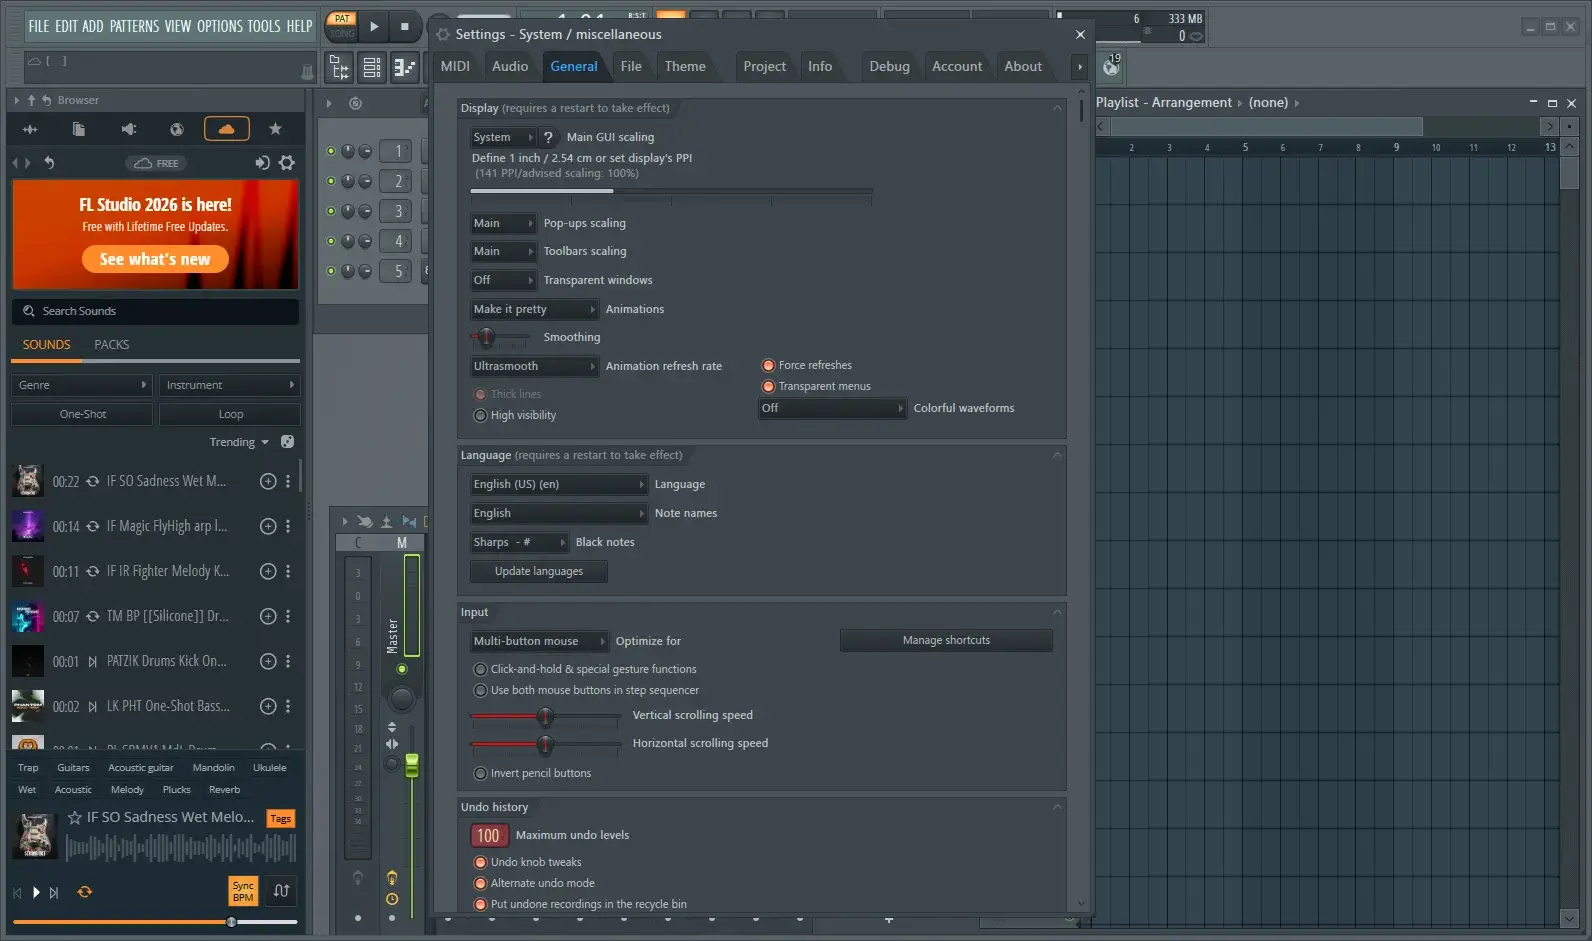Click the question mark help icon for GUI scaling
The image size is (1592, 941).
click(x=548, y=137)
